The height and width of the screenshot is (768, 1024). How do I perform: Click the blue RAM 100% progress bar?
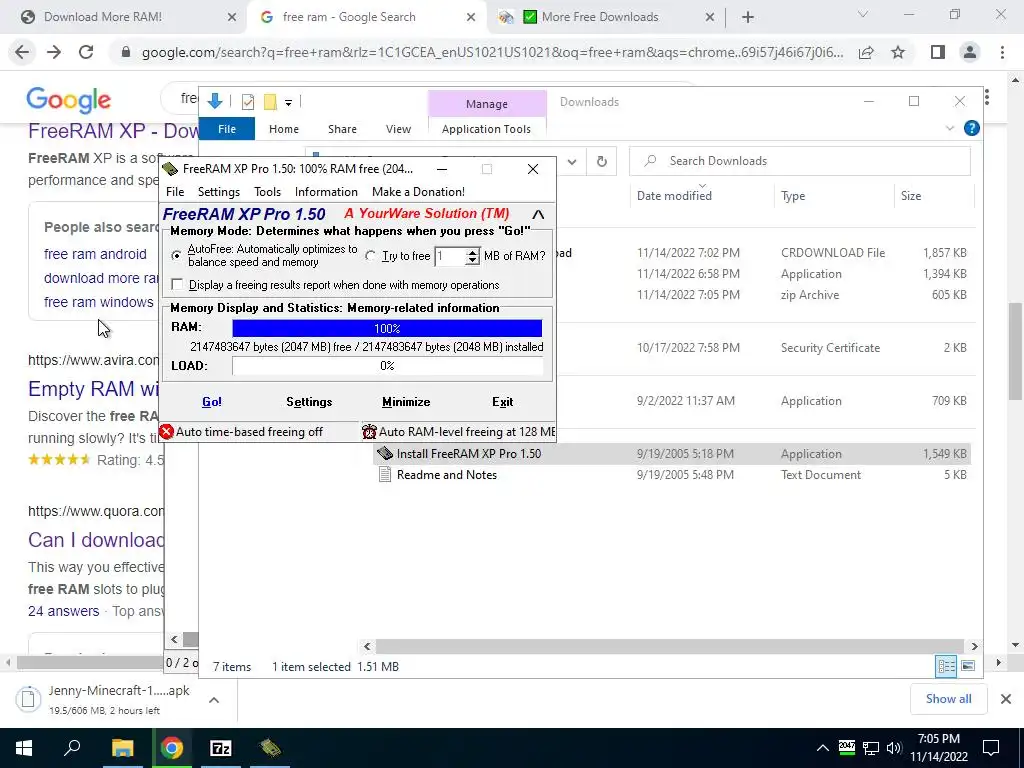click(387, 328)
